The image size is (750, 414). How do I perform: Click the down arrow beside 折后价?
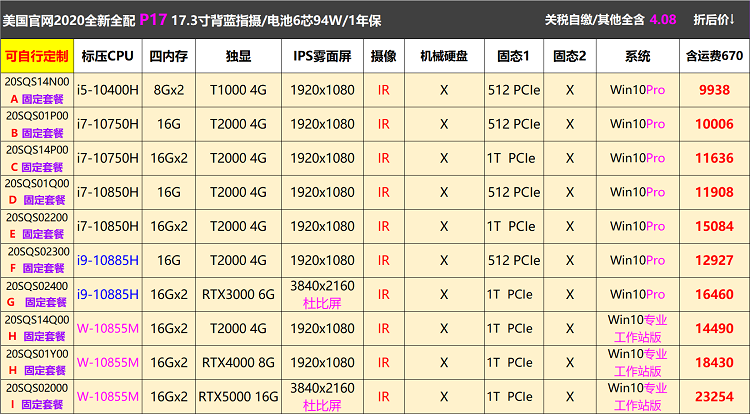pyautogui.click(x=738, y=19)
